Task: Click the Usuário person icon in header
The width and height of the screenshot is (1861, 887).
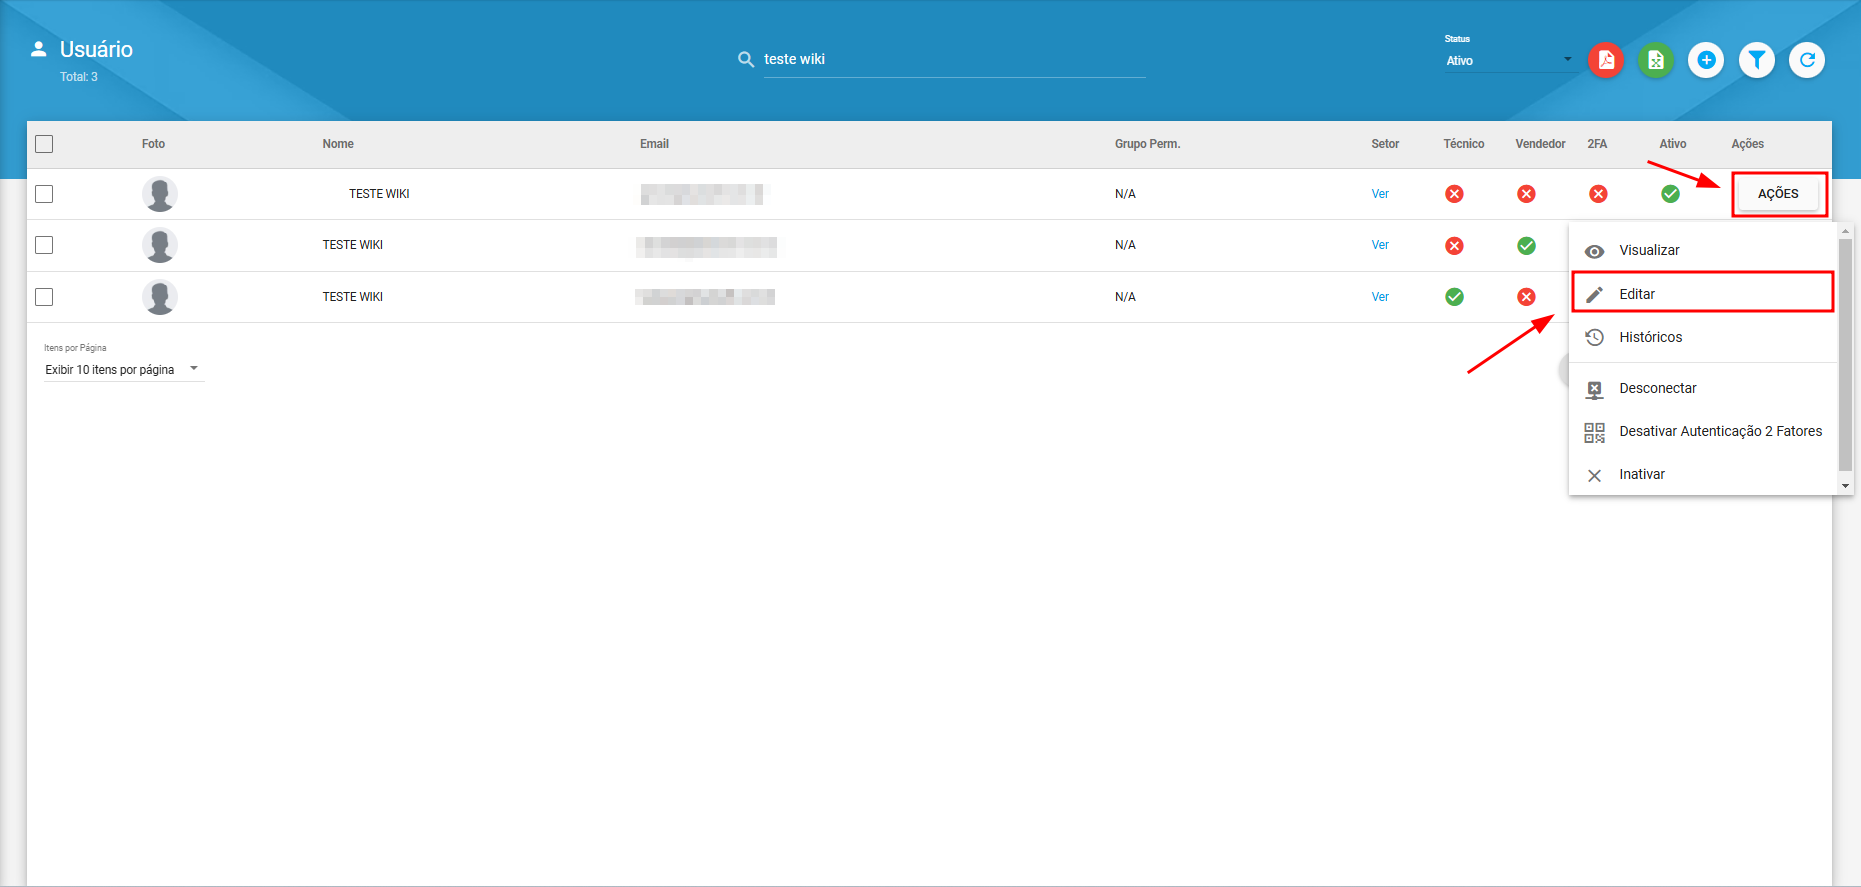Action: point(39,48)
